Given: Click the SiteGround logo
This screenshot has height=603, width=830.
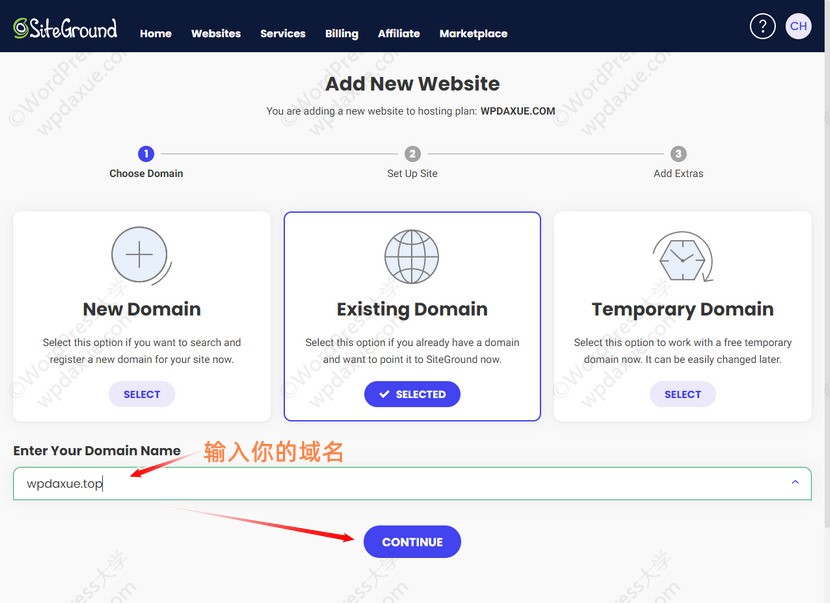Looking at the screenshot, I should pos(65,28).
